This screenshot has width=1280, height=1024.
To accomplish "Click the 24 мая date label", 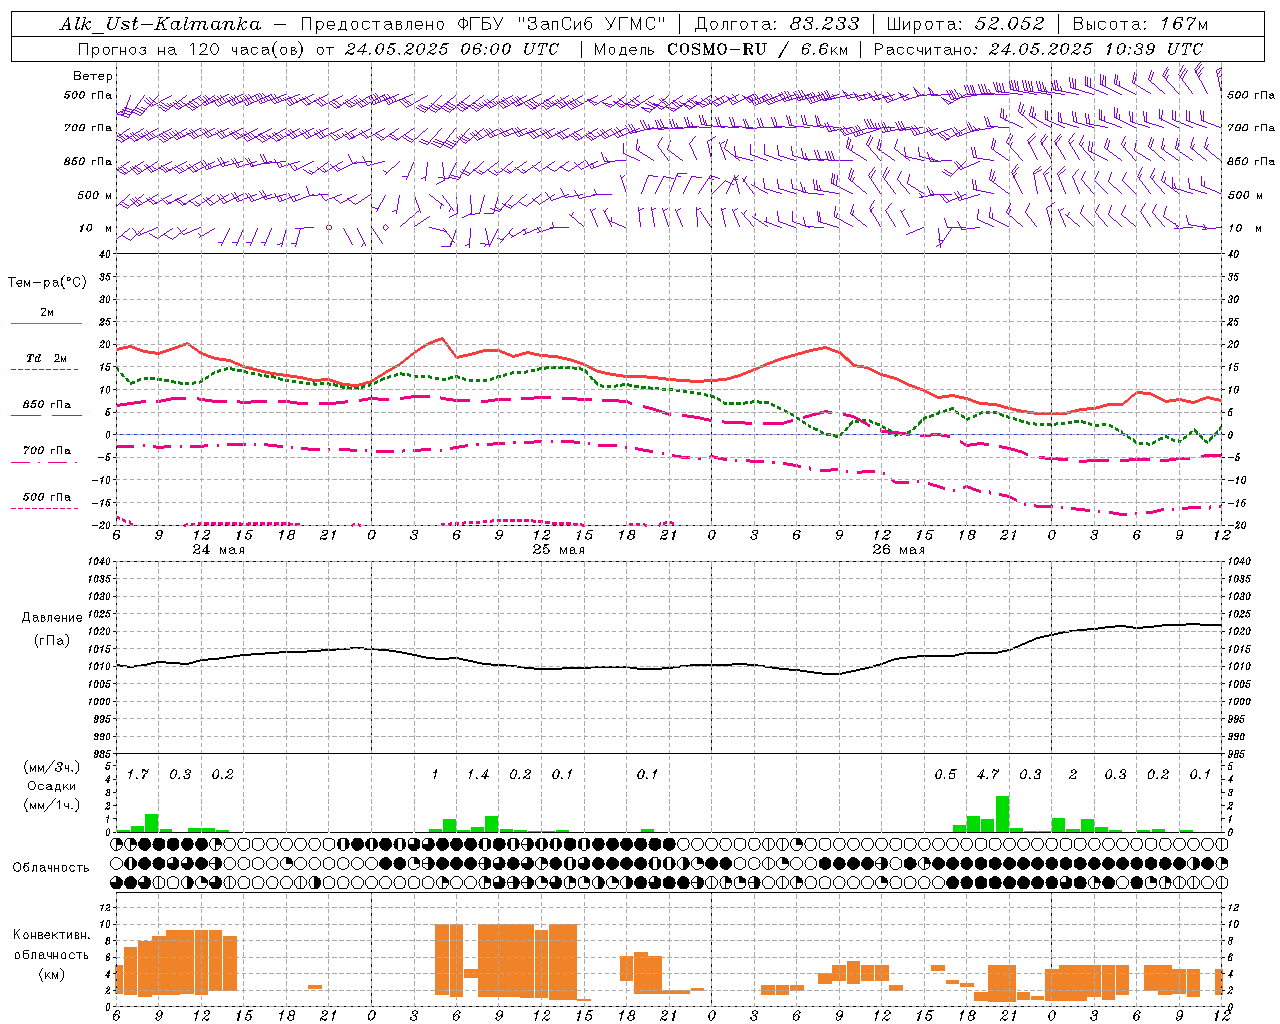I will (x=219, y=550).
